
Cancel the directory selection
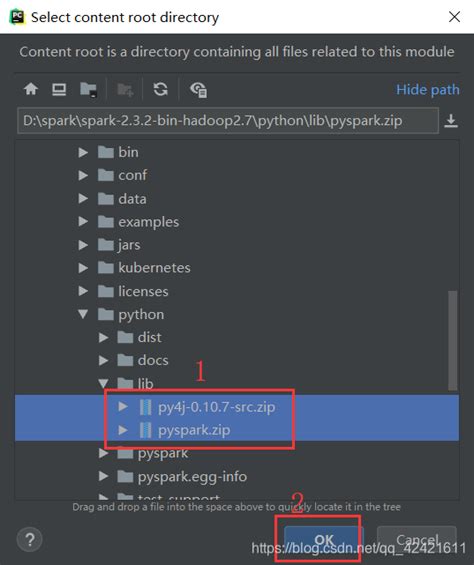(x=417, y=539)
